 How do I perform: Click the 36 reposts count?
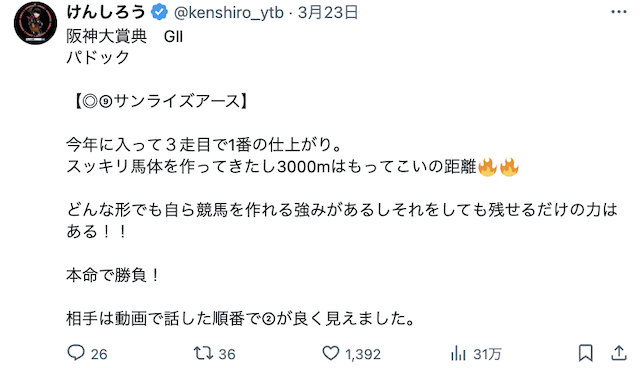pos(227,354)
